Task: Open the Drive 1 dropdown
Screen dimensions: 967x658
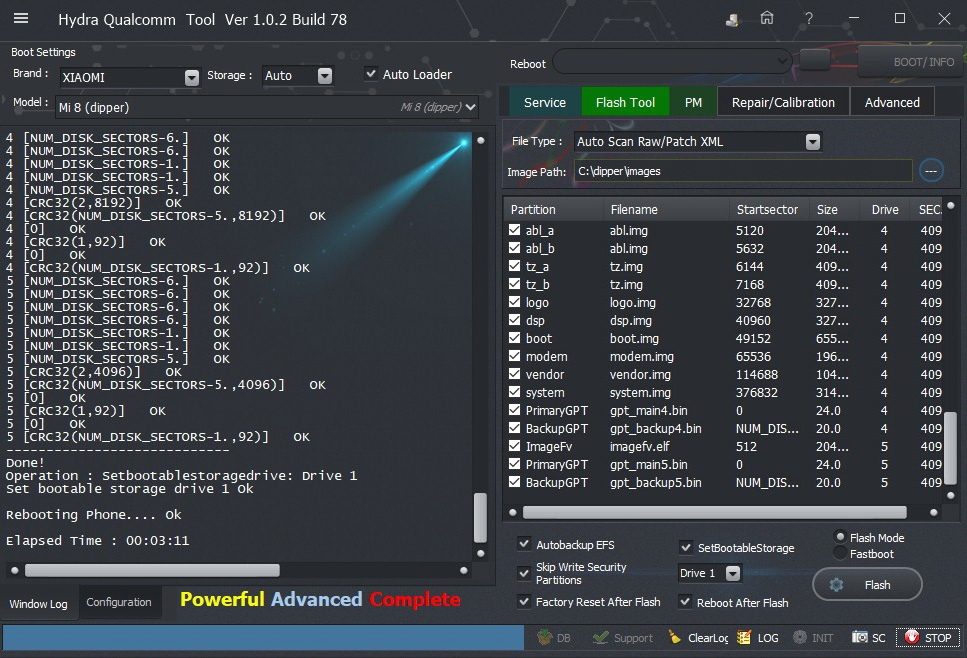Action: [x=709, y=574]
